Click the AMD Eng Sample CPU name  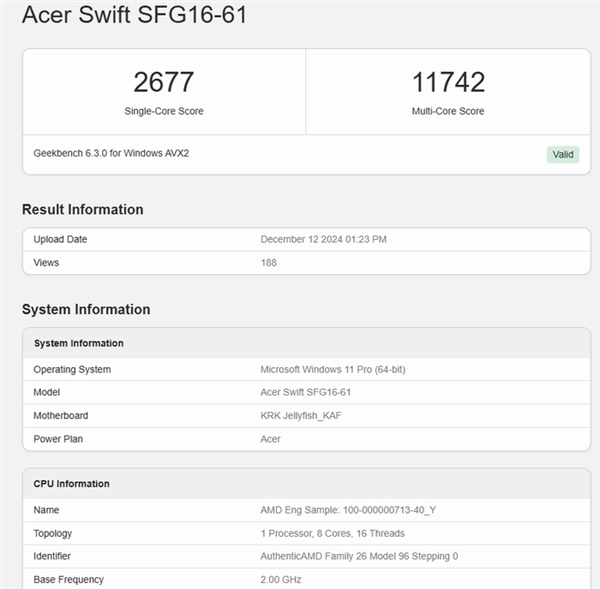pyautogui.click(x=348, y=510)
